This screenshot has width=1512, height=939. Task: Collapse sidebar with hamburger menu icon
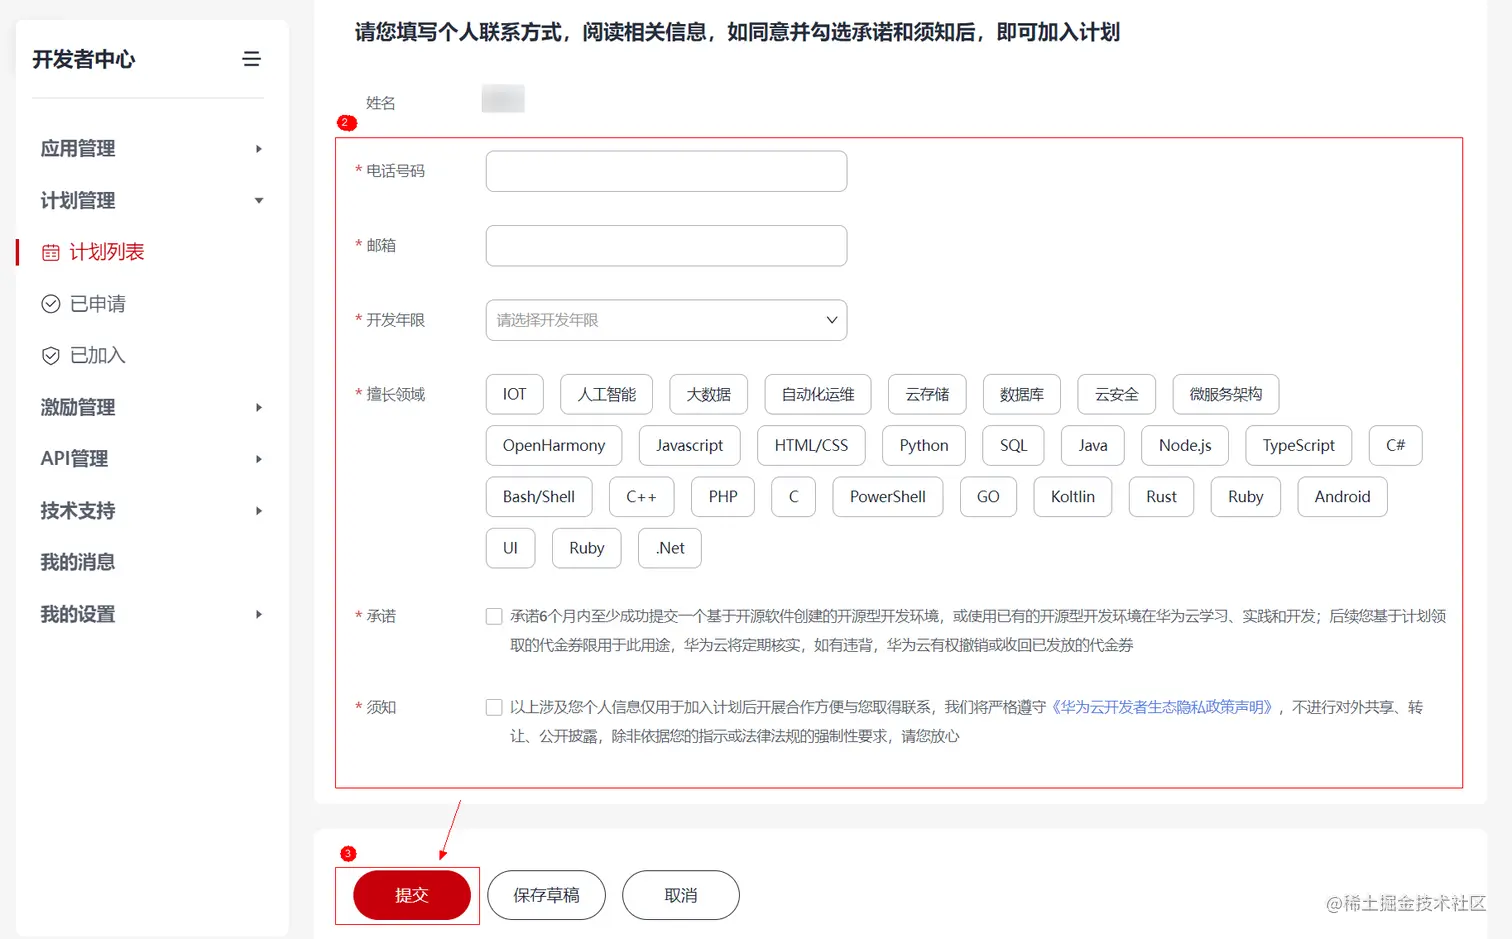coord(251,59)
